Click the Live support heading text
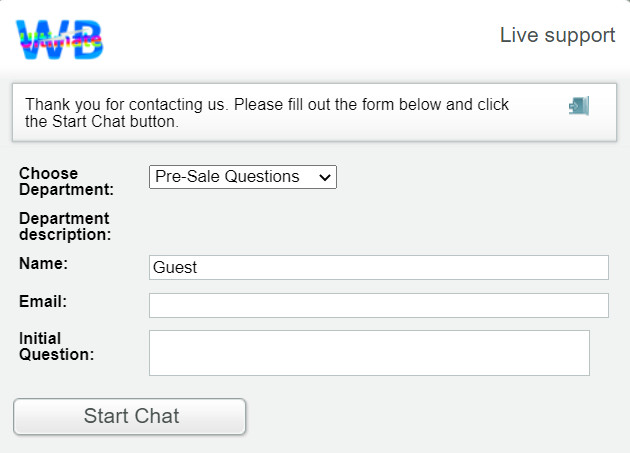630x453 pixels. coord(557,35)
